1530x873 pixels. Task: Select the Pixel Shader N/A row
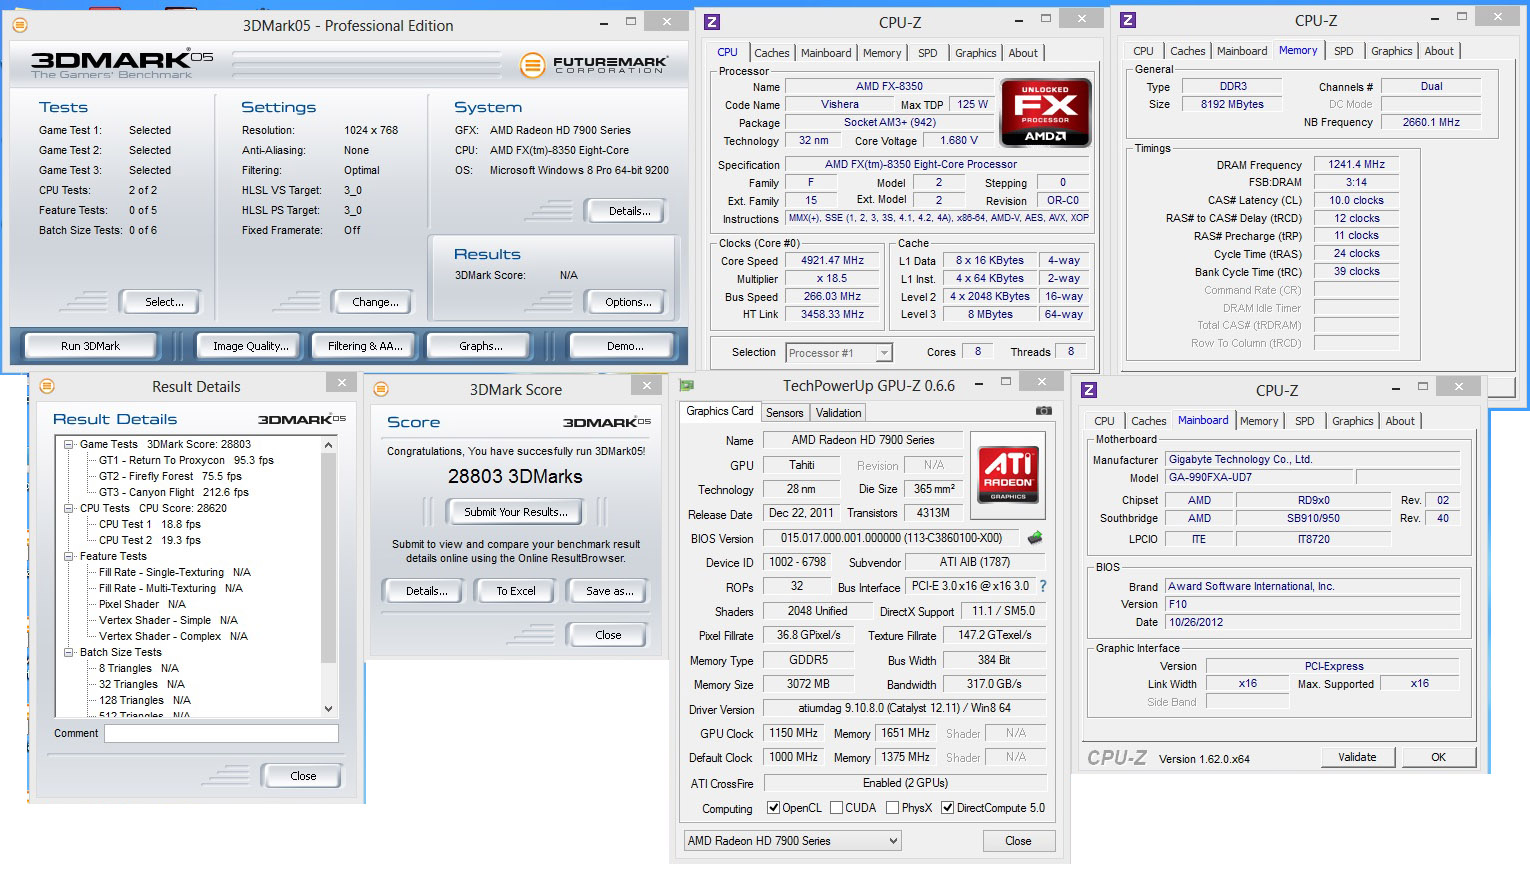click(142, 604)
